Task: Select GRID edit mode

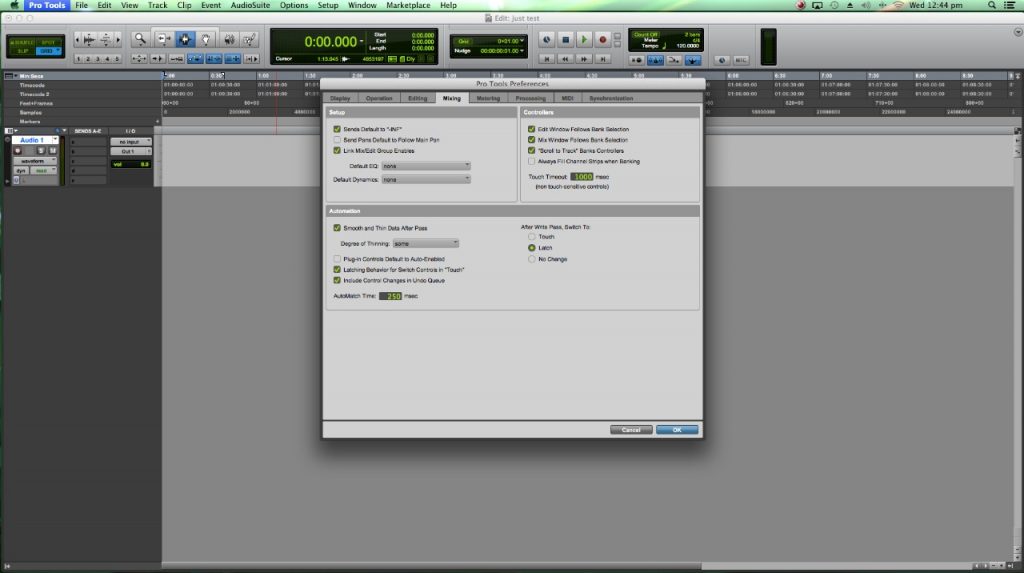Action: tap(48, 51)
